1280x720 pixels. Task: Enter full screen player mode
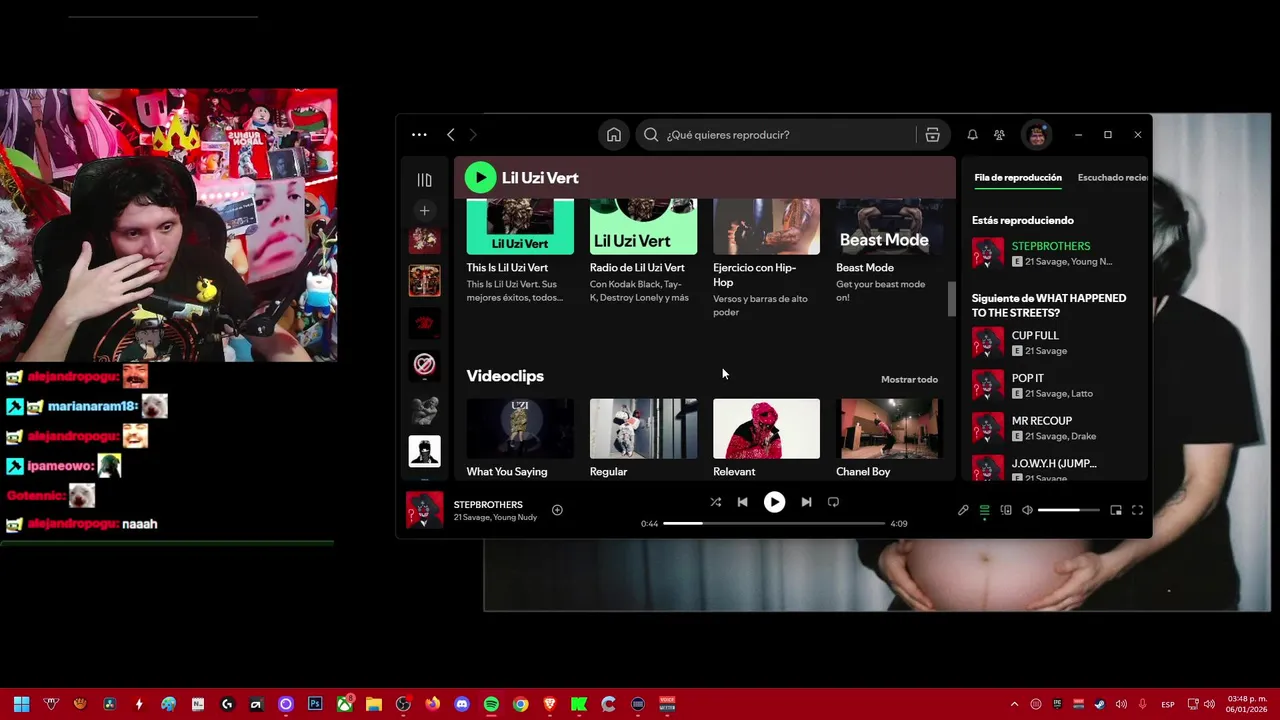1137,510
